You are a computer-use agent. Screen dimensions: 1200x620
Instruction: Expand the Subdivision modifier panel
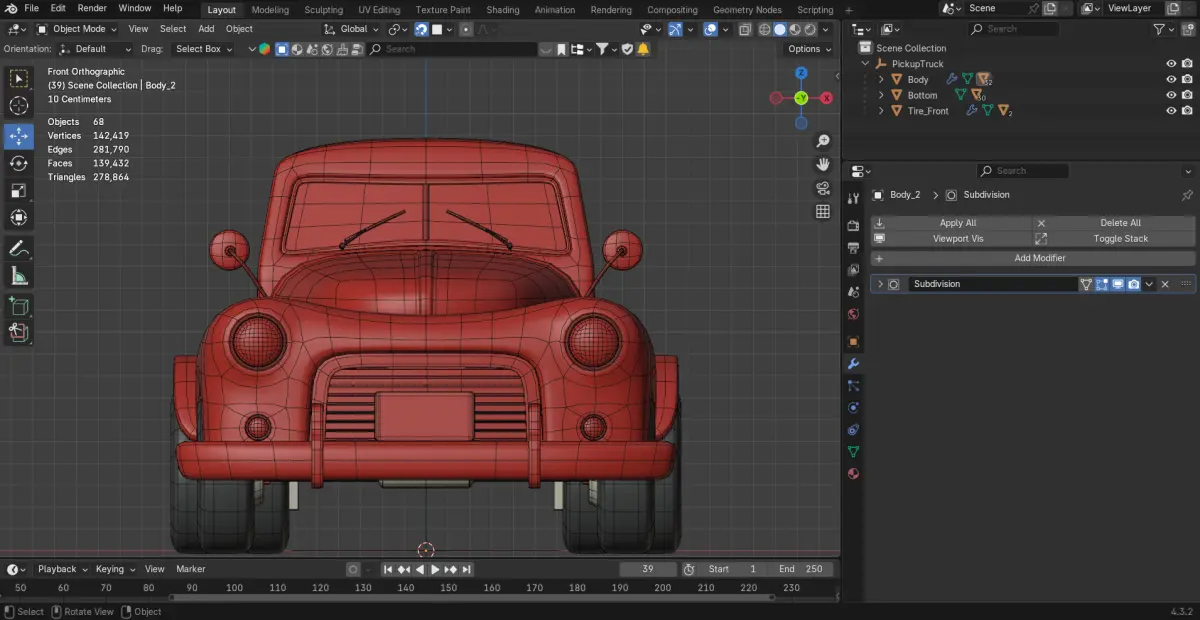(x=880, y=284)
